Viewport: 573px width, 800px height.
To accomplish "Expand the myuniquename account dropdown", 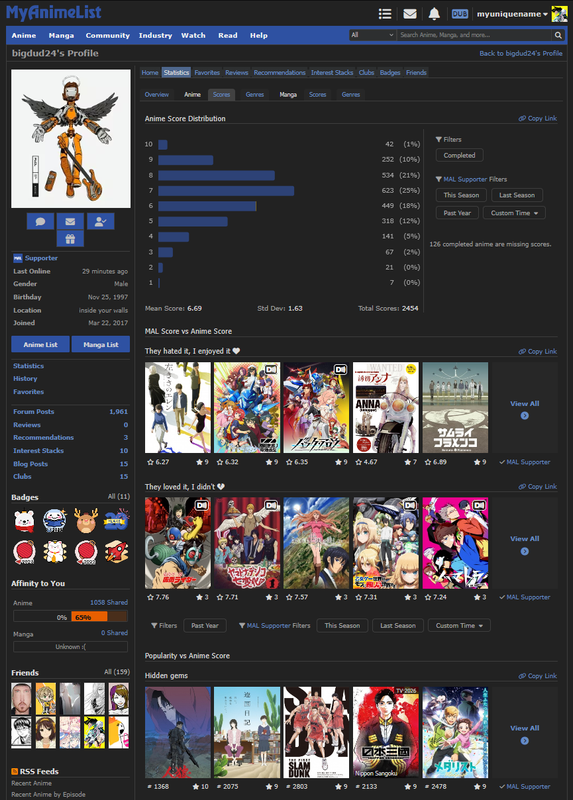I will (x=512, y=14).
